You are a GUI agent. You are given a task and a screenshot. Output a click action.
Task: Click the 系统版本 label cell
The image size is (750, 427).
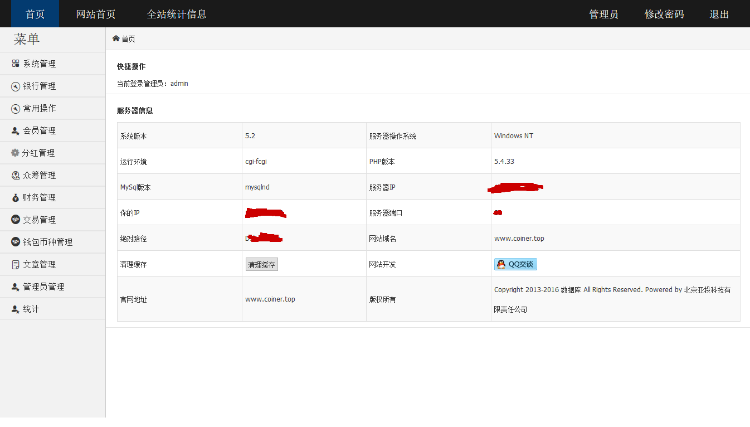180,136
